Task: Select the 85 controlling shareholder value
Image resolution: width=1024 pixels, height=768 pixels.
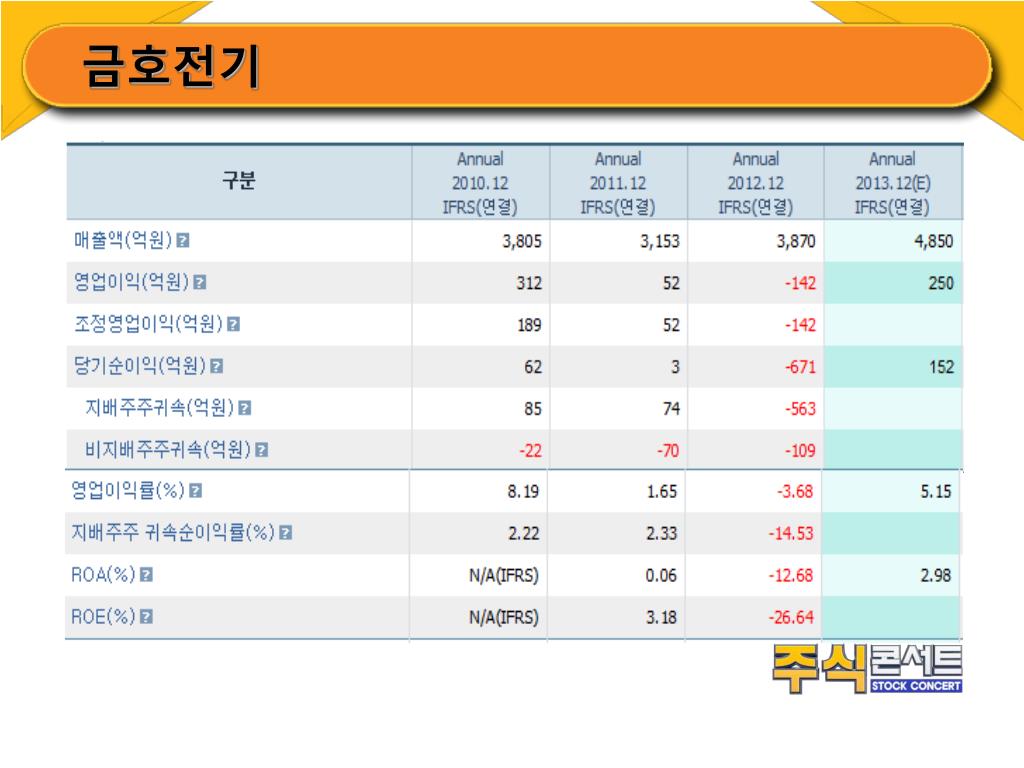Action: point(533,409)
